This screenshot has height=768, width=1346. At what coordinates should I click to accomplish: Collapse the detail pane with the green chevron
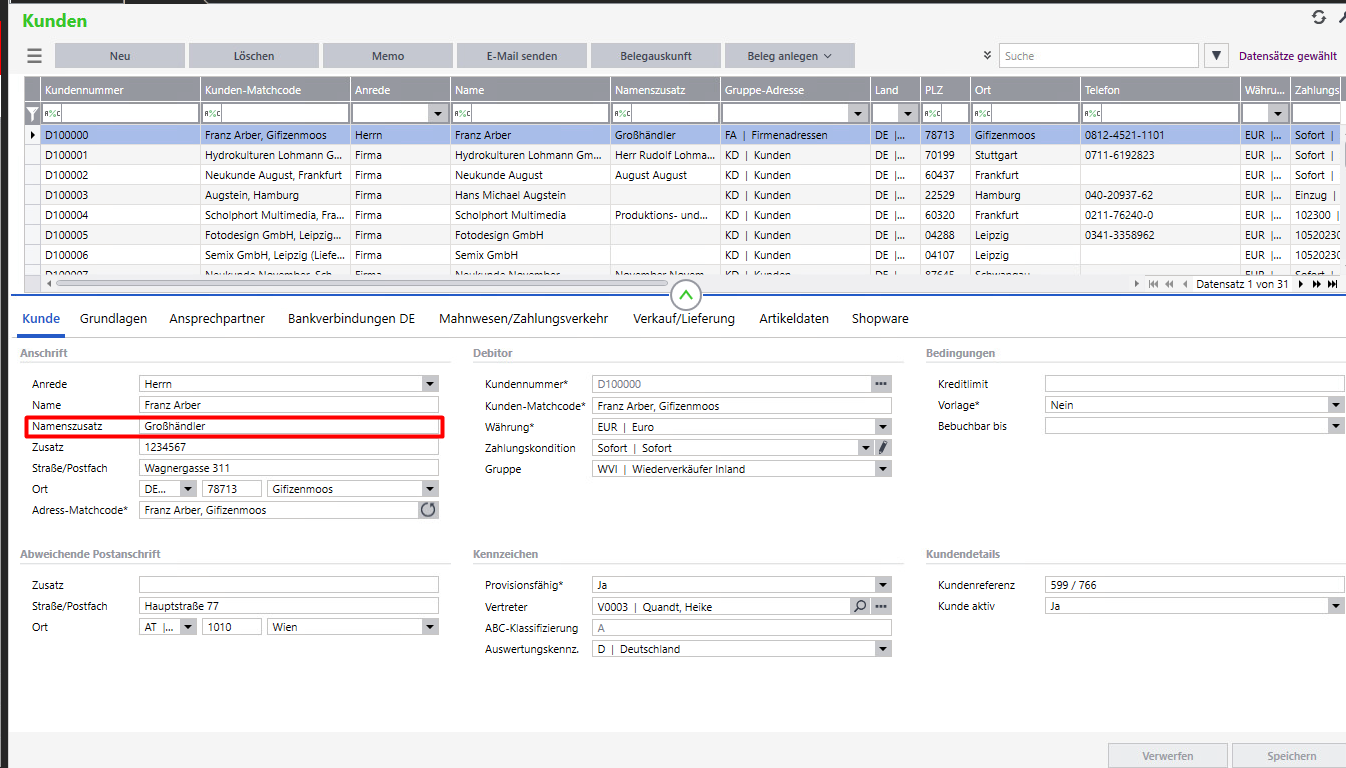tap(687, 294)
